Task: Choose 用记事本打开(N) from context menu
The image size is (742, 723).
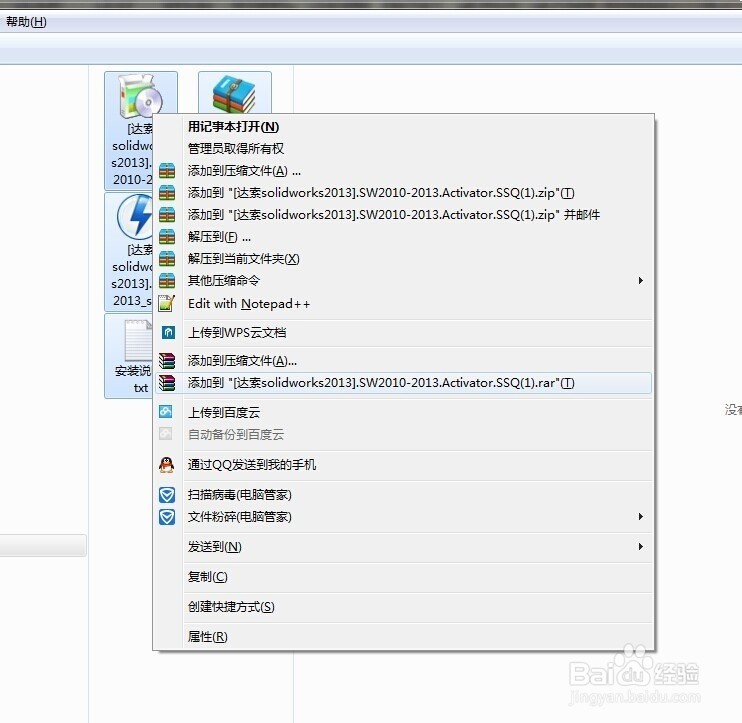Action: click(x=233, y=127)
